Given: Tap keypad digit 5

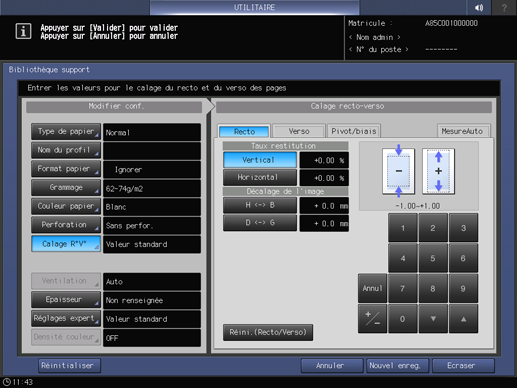Looking at the screenshot, I should click(x=433, y=258).
